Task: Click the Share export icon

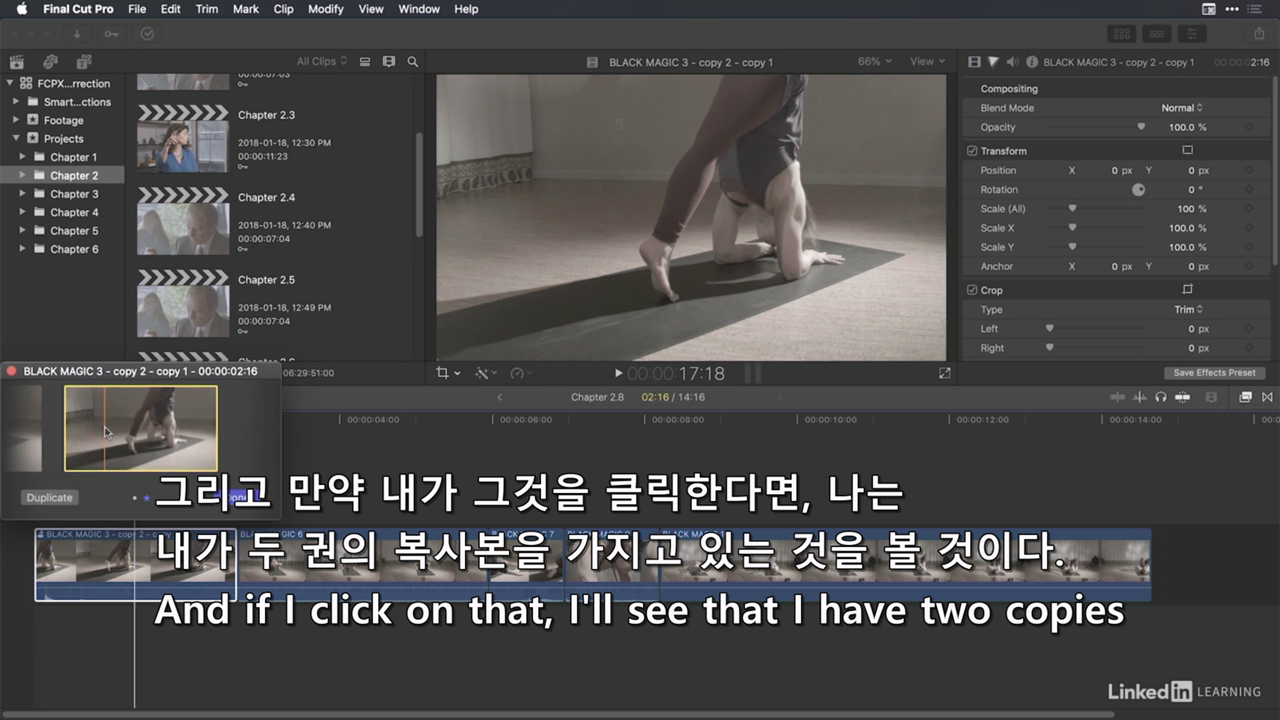Action: (1259, 34)
